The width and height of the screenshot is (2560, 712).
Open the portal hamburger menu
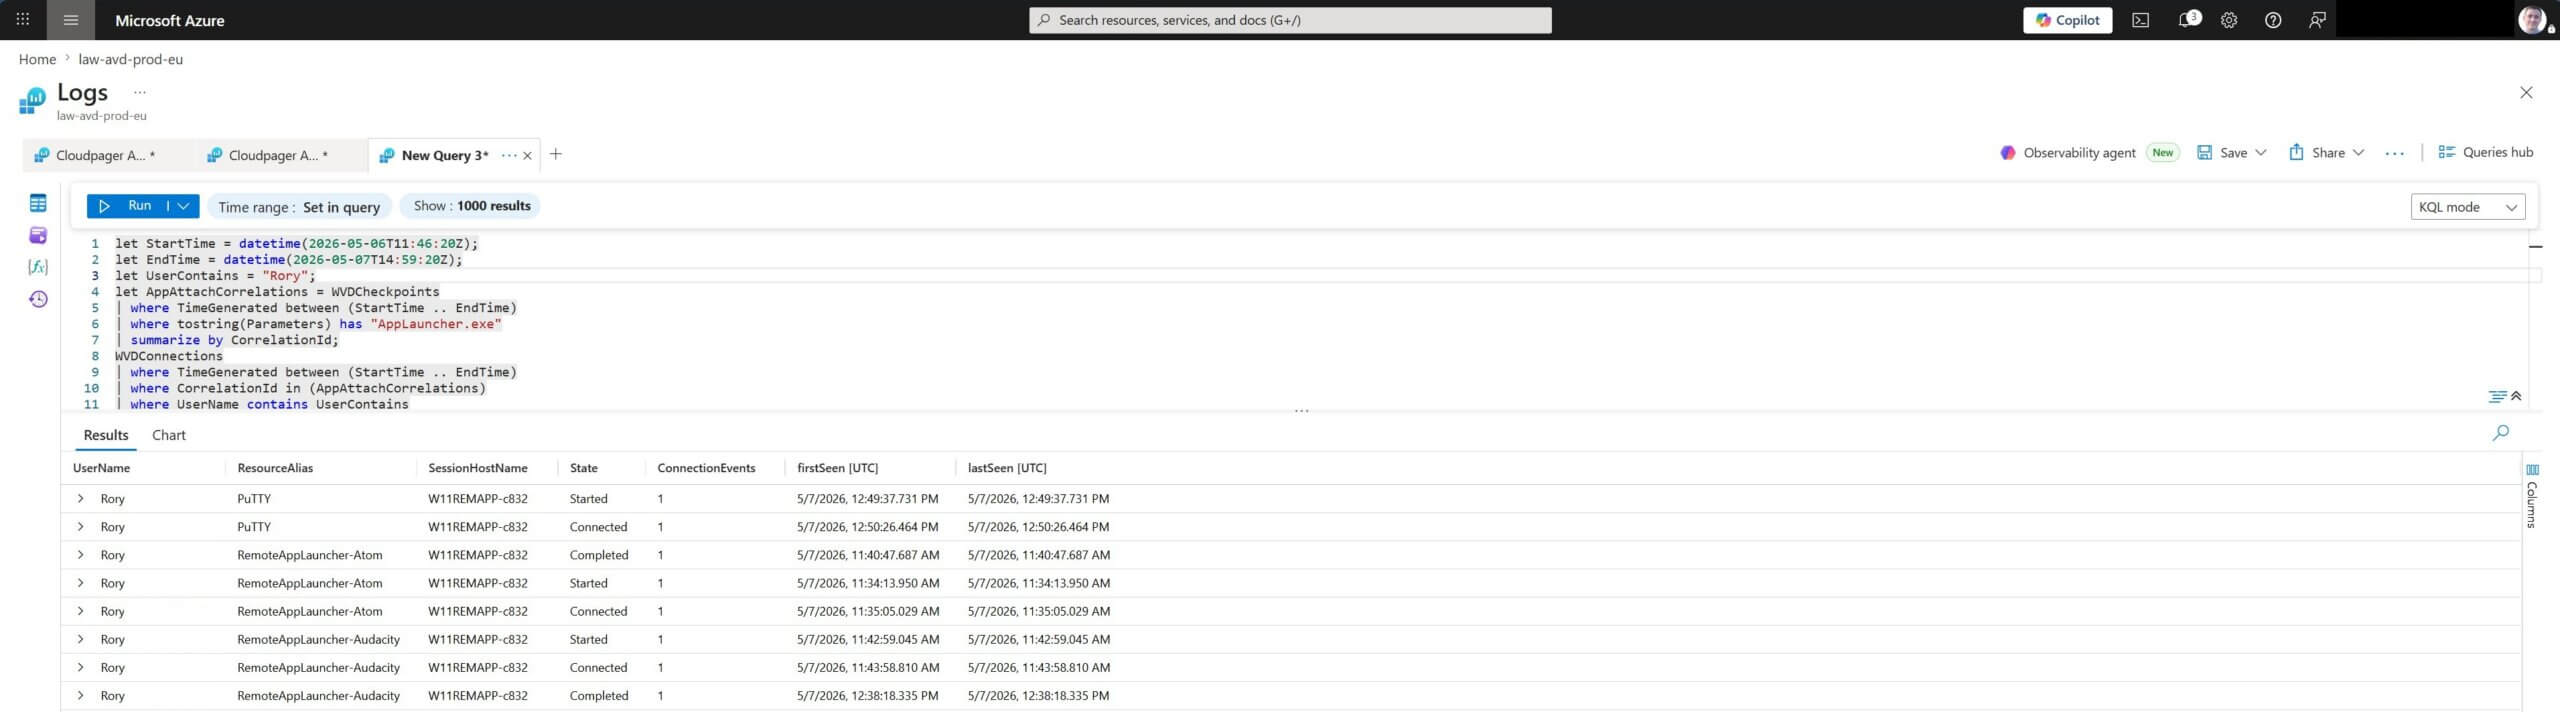[x=70, y=20]
